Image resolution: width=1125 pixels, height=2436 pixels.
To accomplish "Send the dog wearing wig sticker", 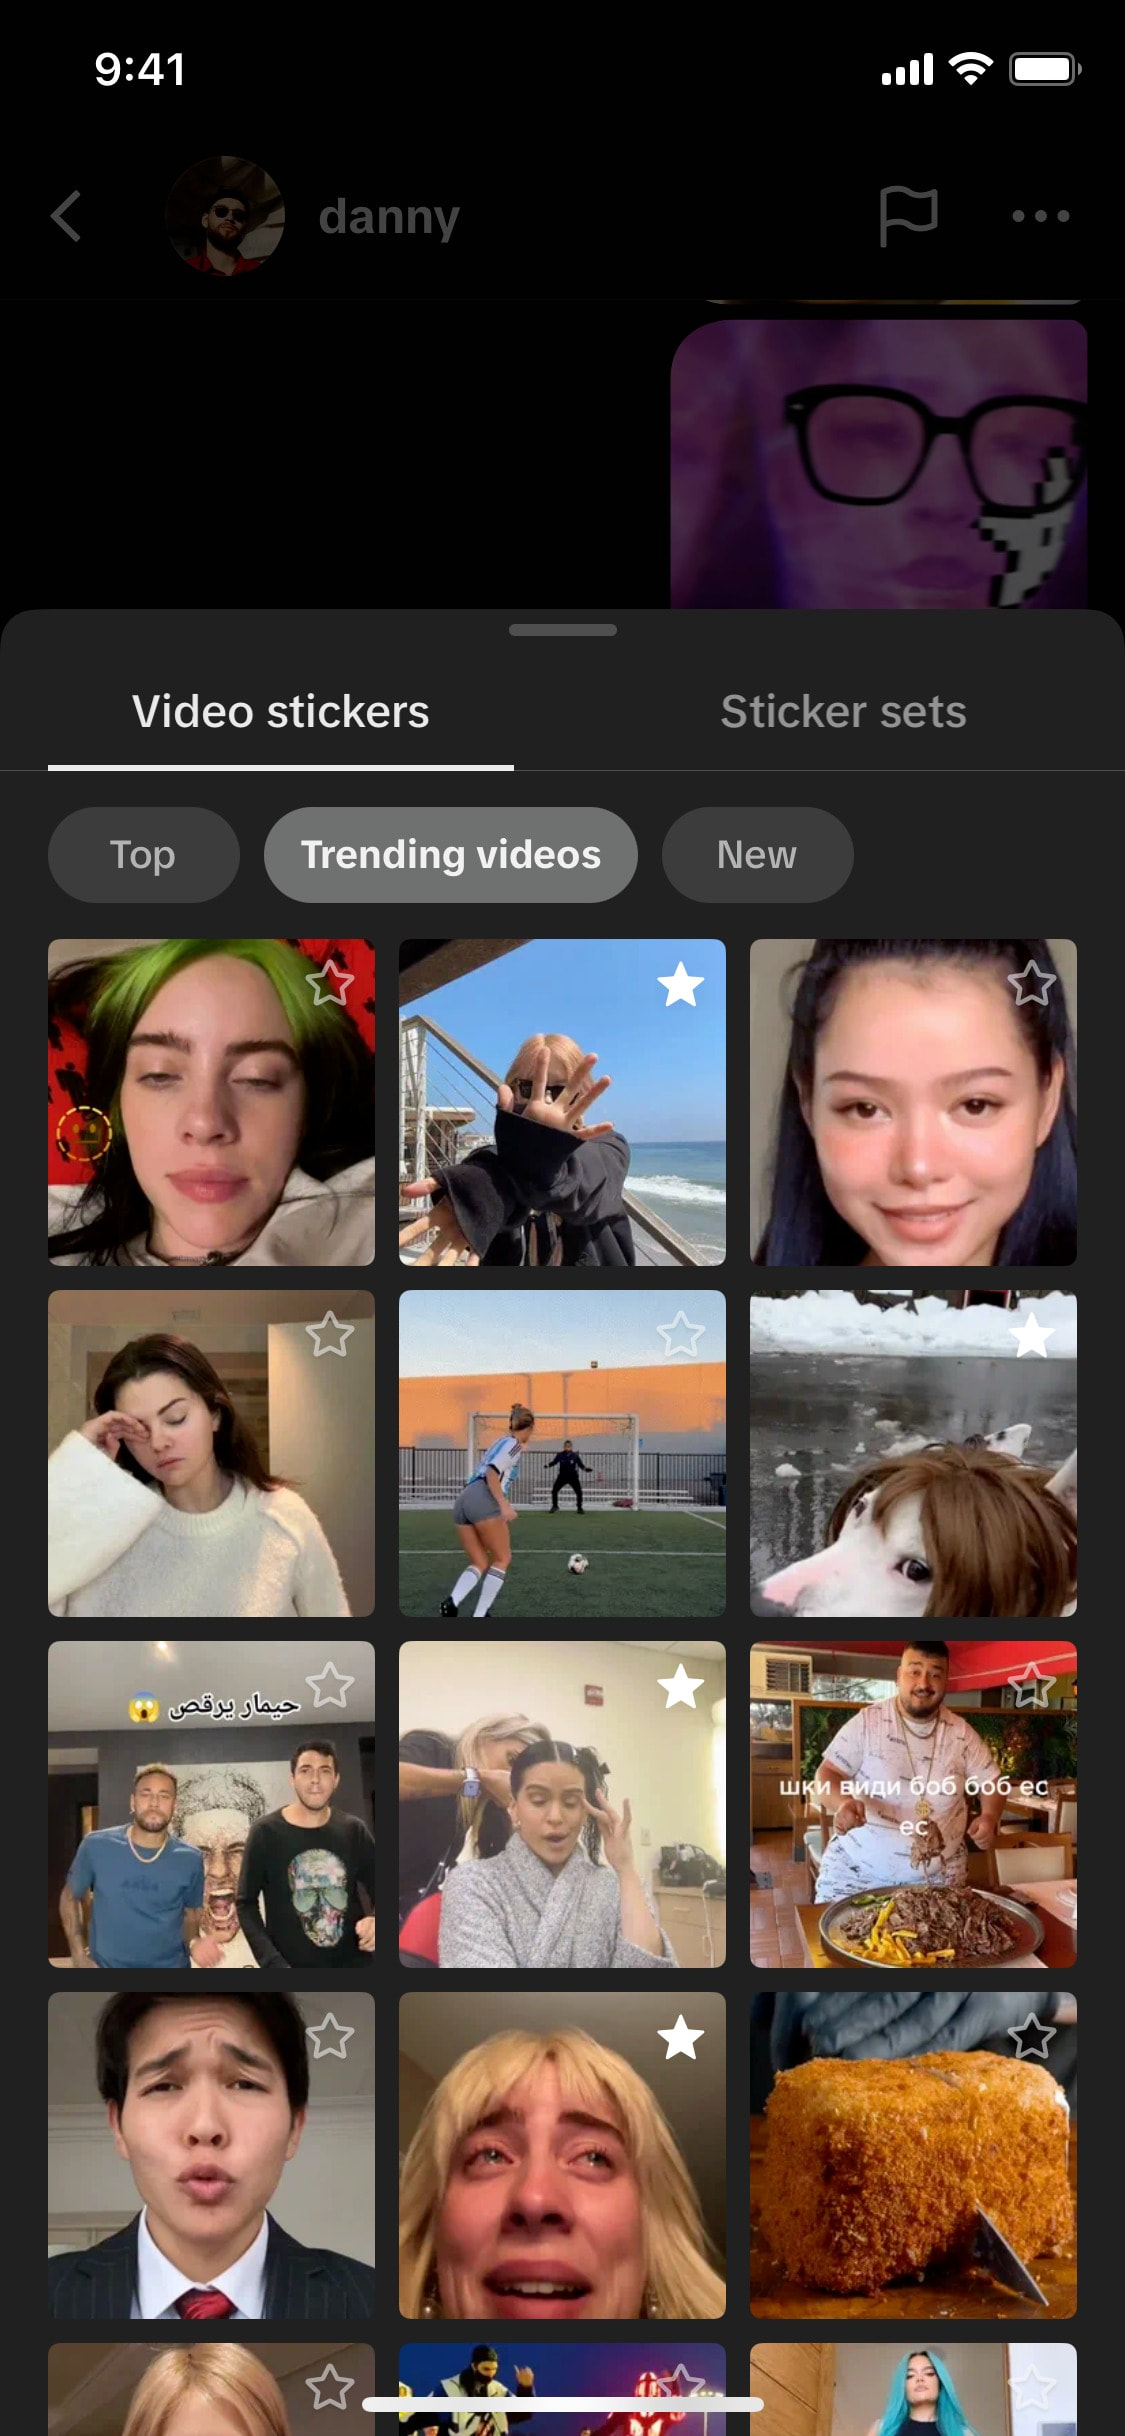I will 913,1453.
